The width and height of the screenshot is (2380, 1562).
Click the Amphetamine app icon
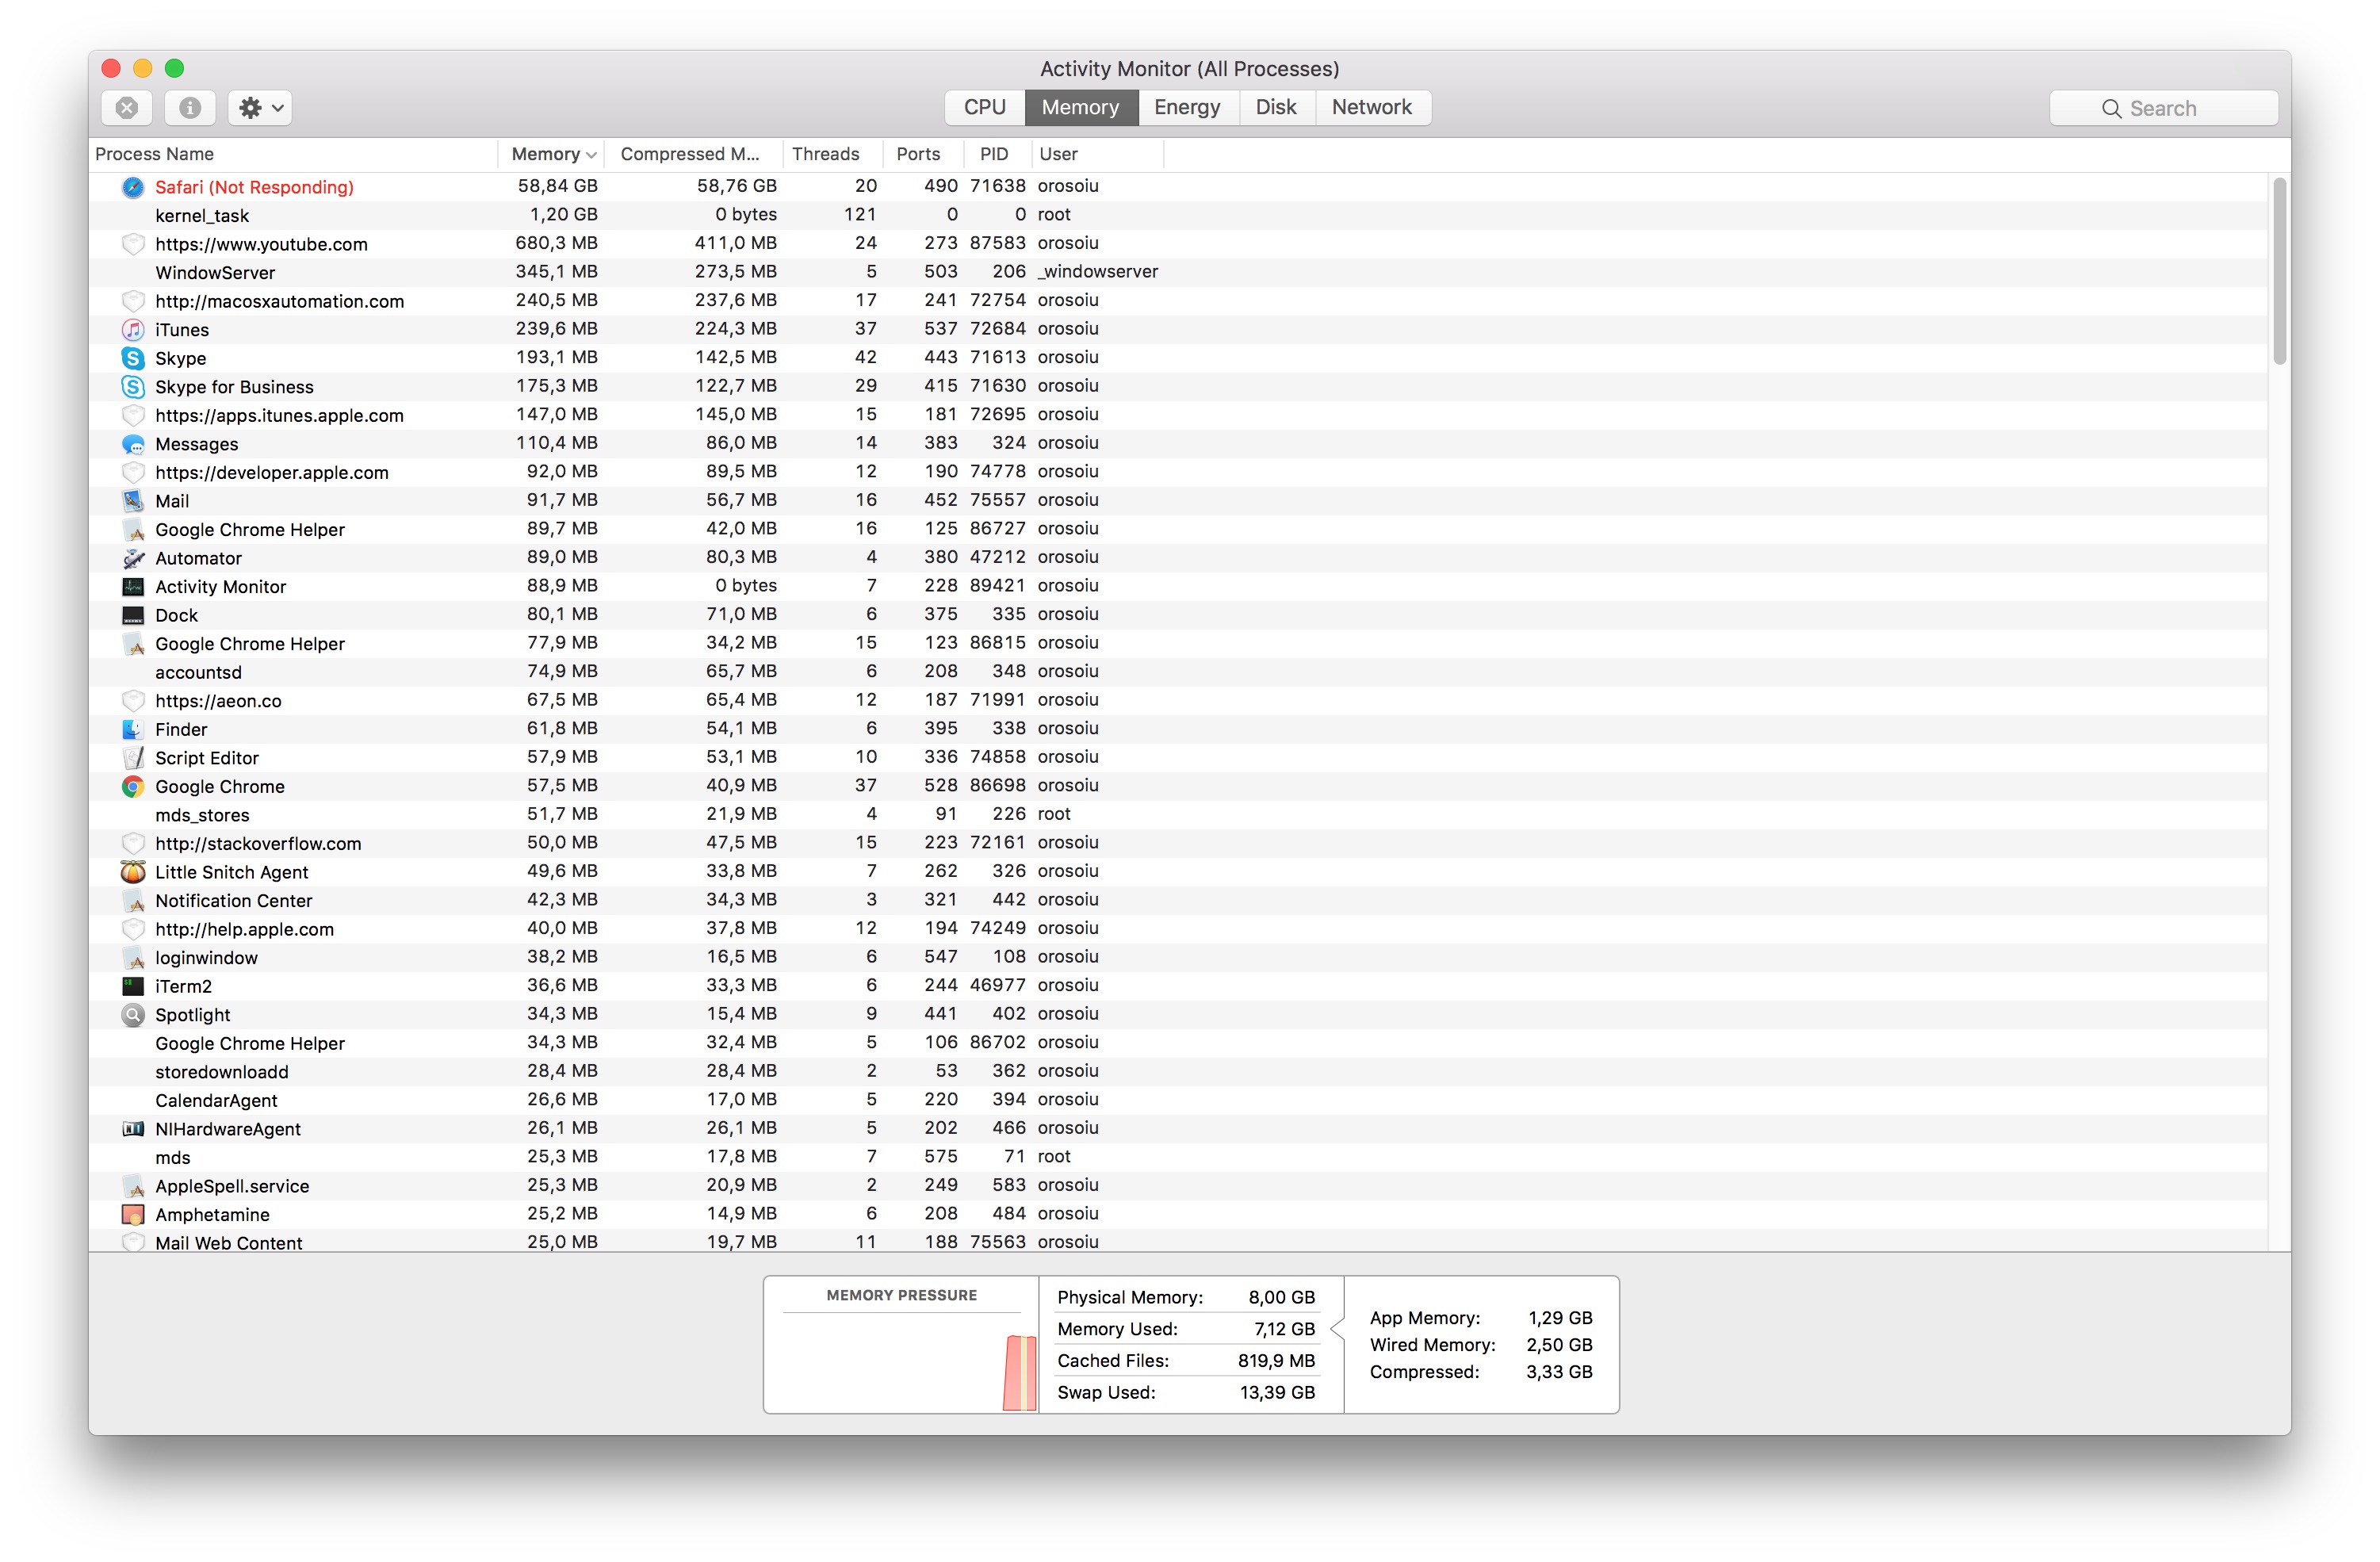pyautogui.click(x=133, y=1215)
